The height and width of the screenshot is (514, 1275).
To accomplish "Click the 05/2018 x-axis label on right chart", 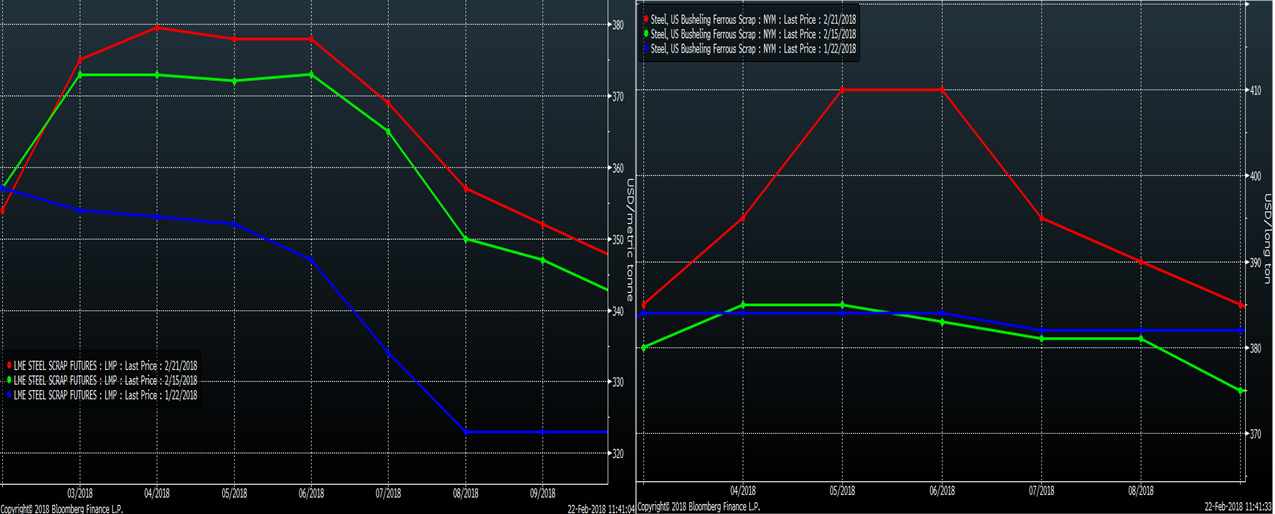I will pos(842,491).
